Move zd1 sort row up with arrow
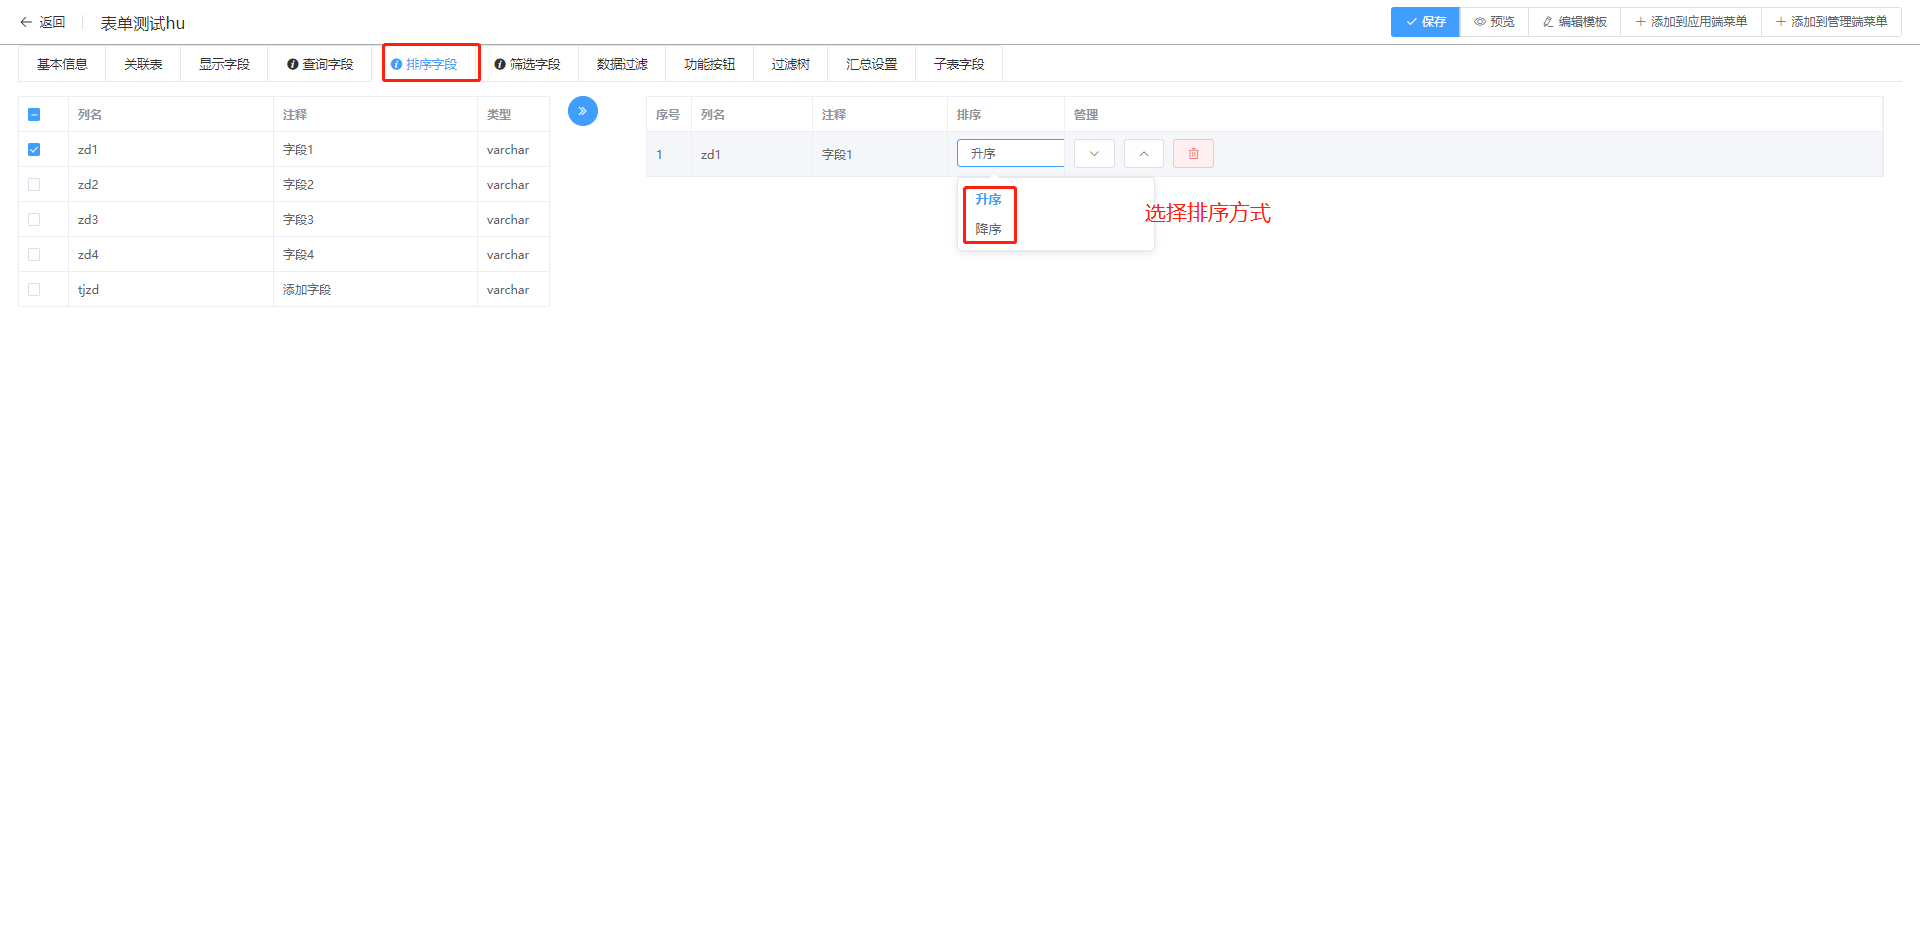Viewport: 1920px width, 937px height. tap(1143, 154)
